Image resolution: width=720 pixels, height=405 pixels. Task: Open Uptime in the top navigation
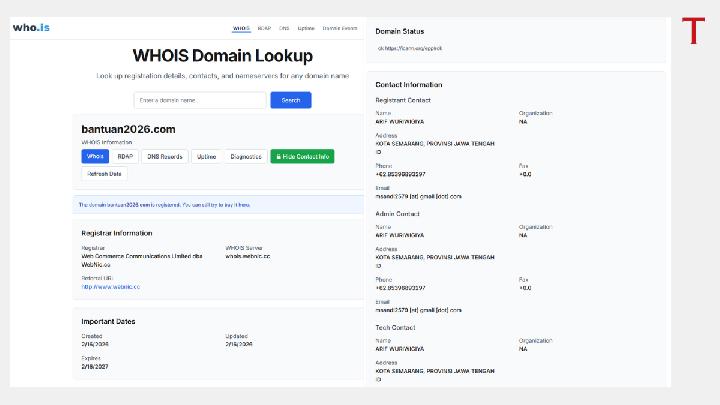pyautogui.click(x=306, y=28)
